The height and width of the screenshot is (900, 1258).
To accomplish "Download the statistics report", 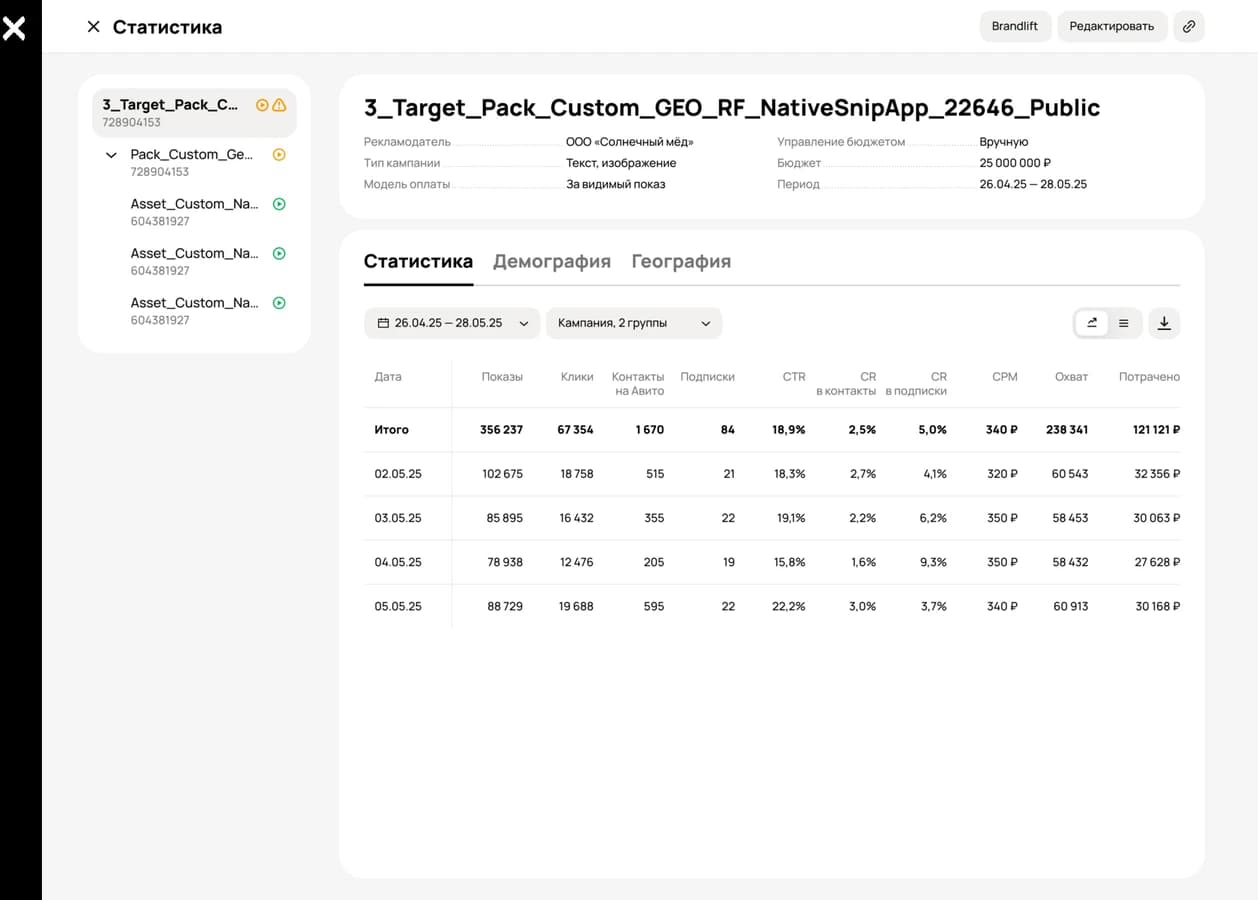I will click(x=1164, y=323).
